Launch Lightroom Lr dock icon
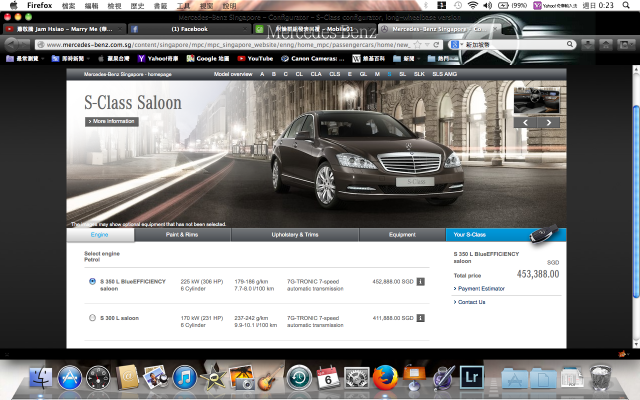The height and width of the screenshot is (400, 640). click(x=471, y=378)
